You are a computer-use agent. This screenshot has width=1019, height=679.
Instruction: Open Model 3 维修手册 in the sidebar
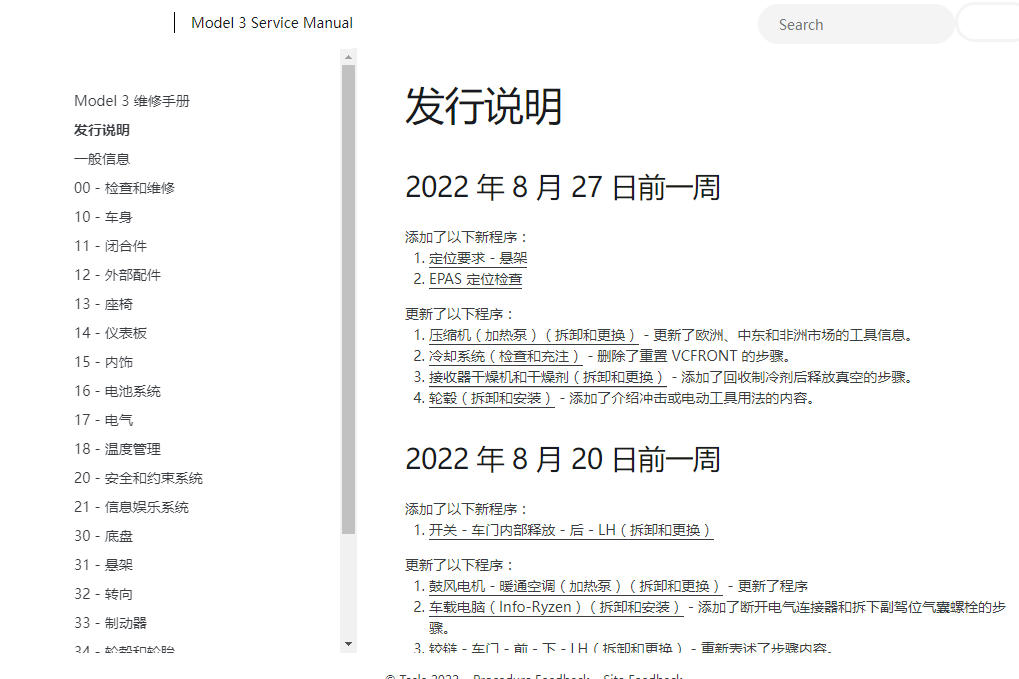click(132, 101)
